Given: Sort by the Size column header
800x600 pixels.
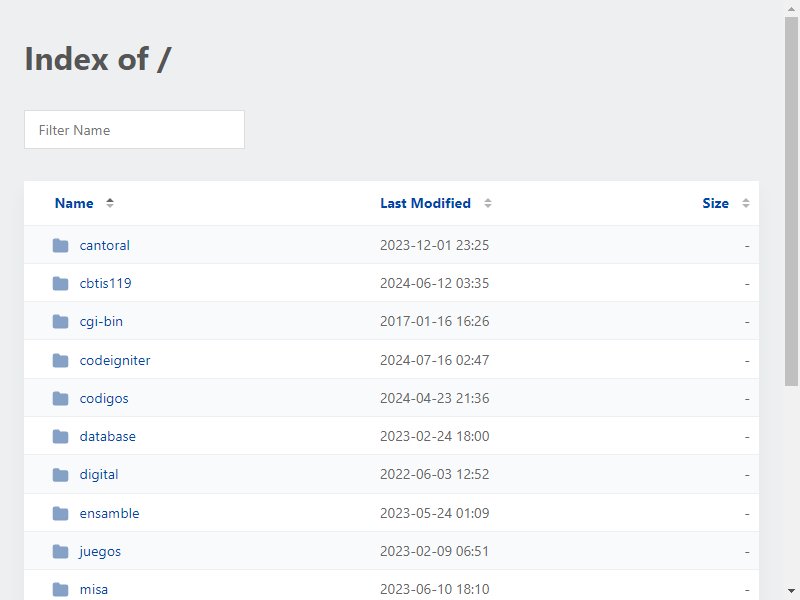Looking at the screenshot, I should point(715,203).
